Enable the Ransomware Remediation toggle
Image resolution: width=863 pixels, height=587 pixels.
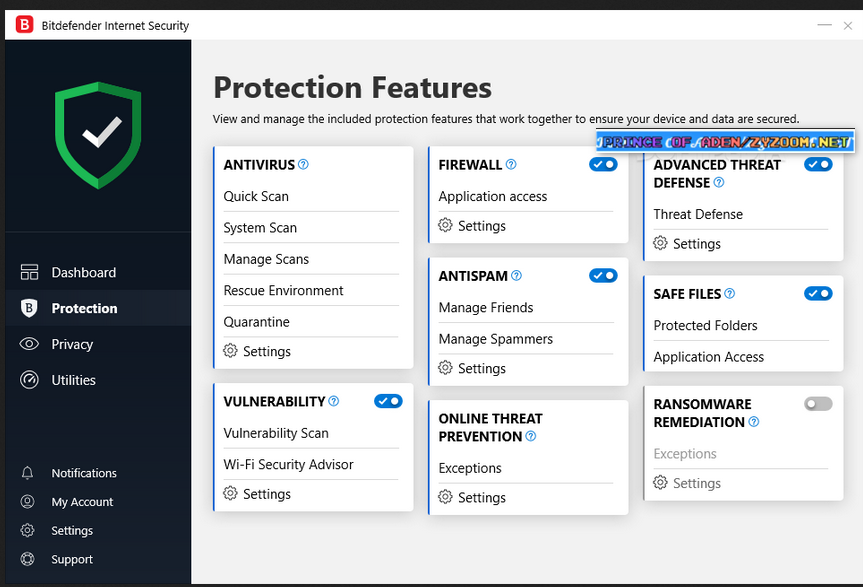(x=818, y=404)
